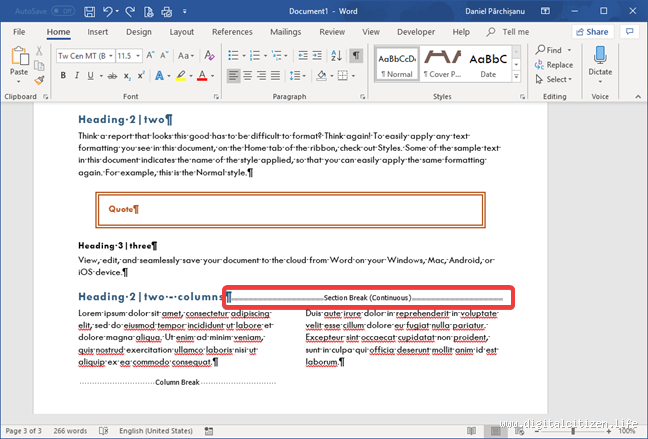Open the font size dropdown
Image resolution: width=648 pixels, height=439 pixels.
[140, 55]
